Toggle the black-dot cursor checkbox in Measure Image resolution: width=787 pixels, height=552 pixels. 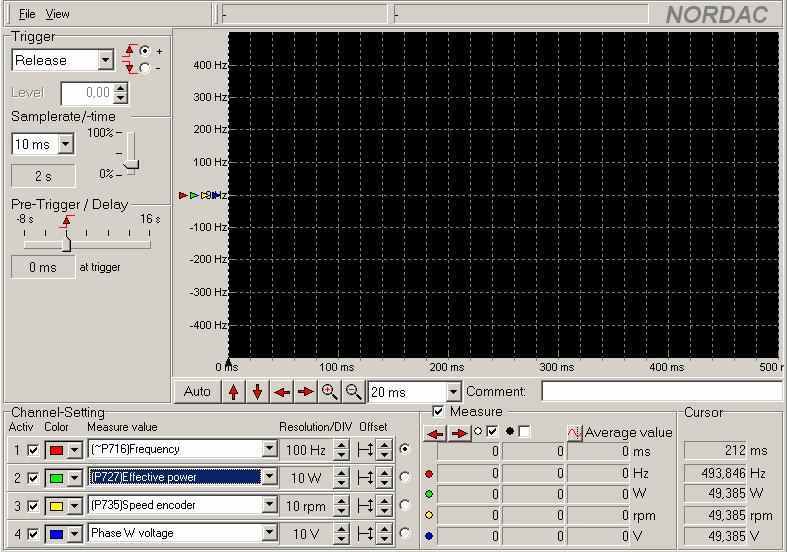coord(524,431)
